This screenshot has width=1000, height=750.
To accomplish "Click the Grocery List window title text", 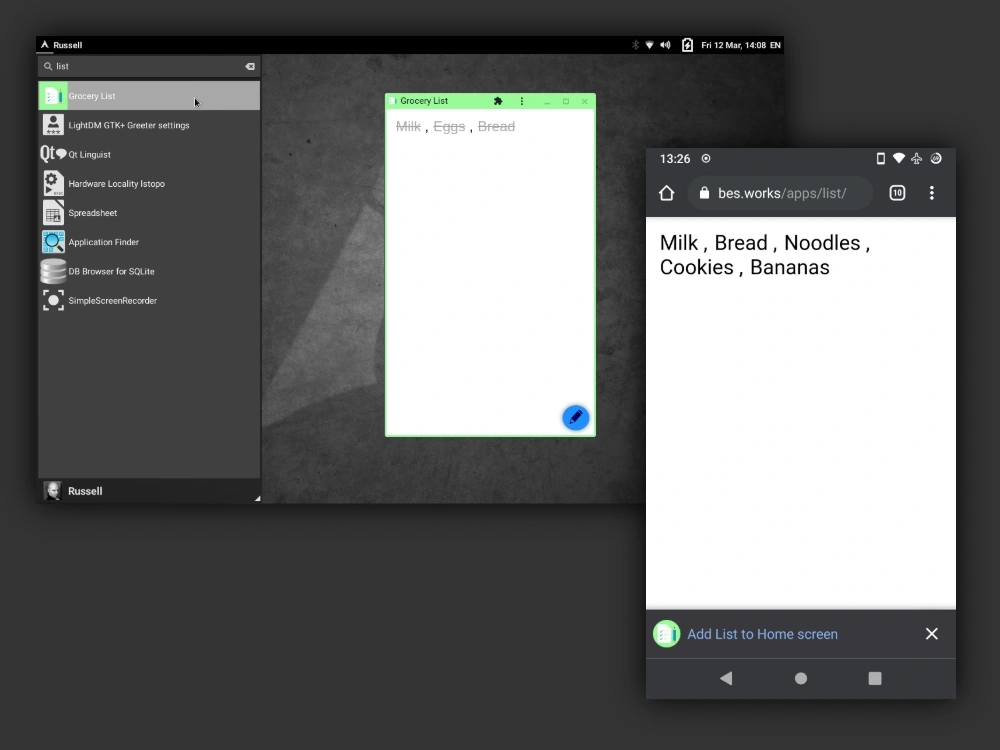I will click(x=424, y=101).
